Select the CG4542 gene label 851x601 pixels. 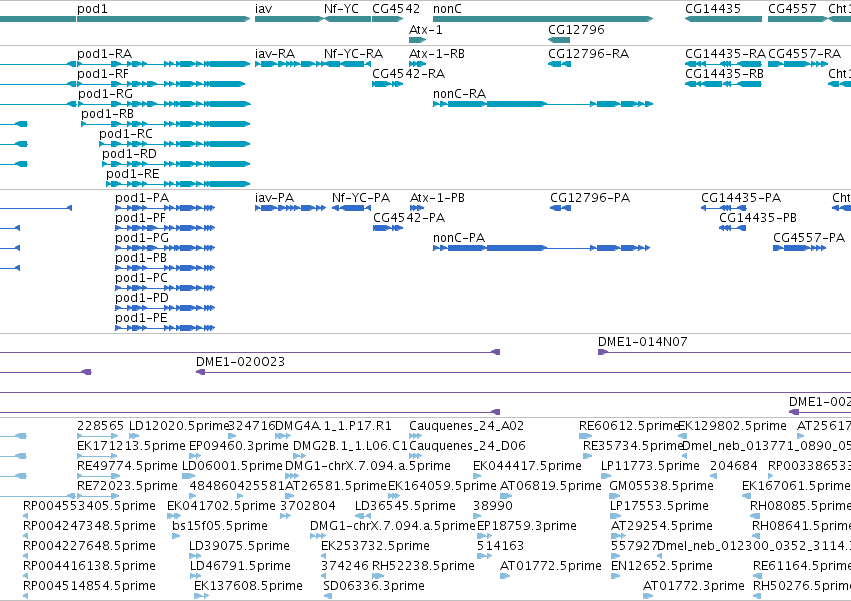coord(396,9)
